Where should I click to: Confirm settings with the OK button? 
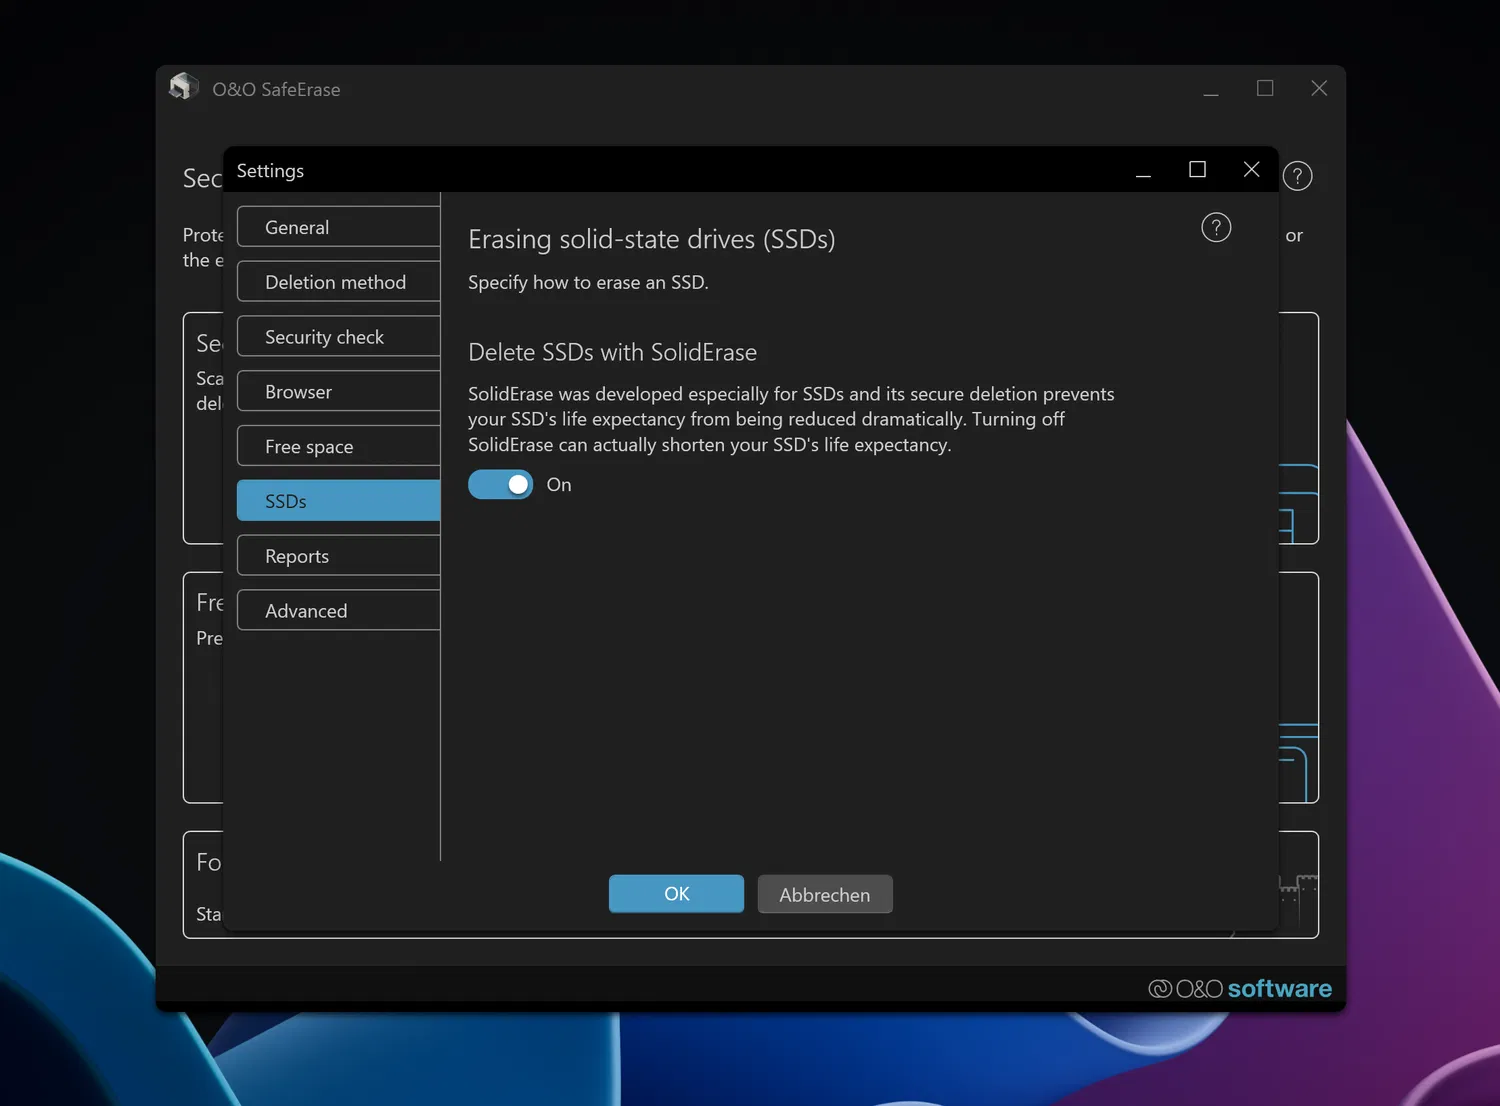click(676, 894)
